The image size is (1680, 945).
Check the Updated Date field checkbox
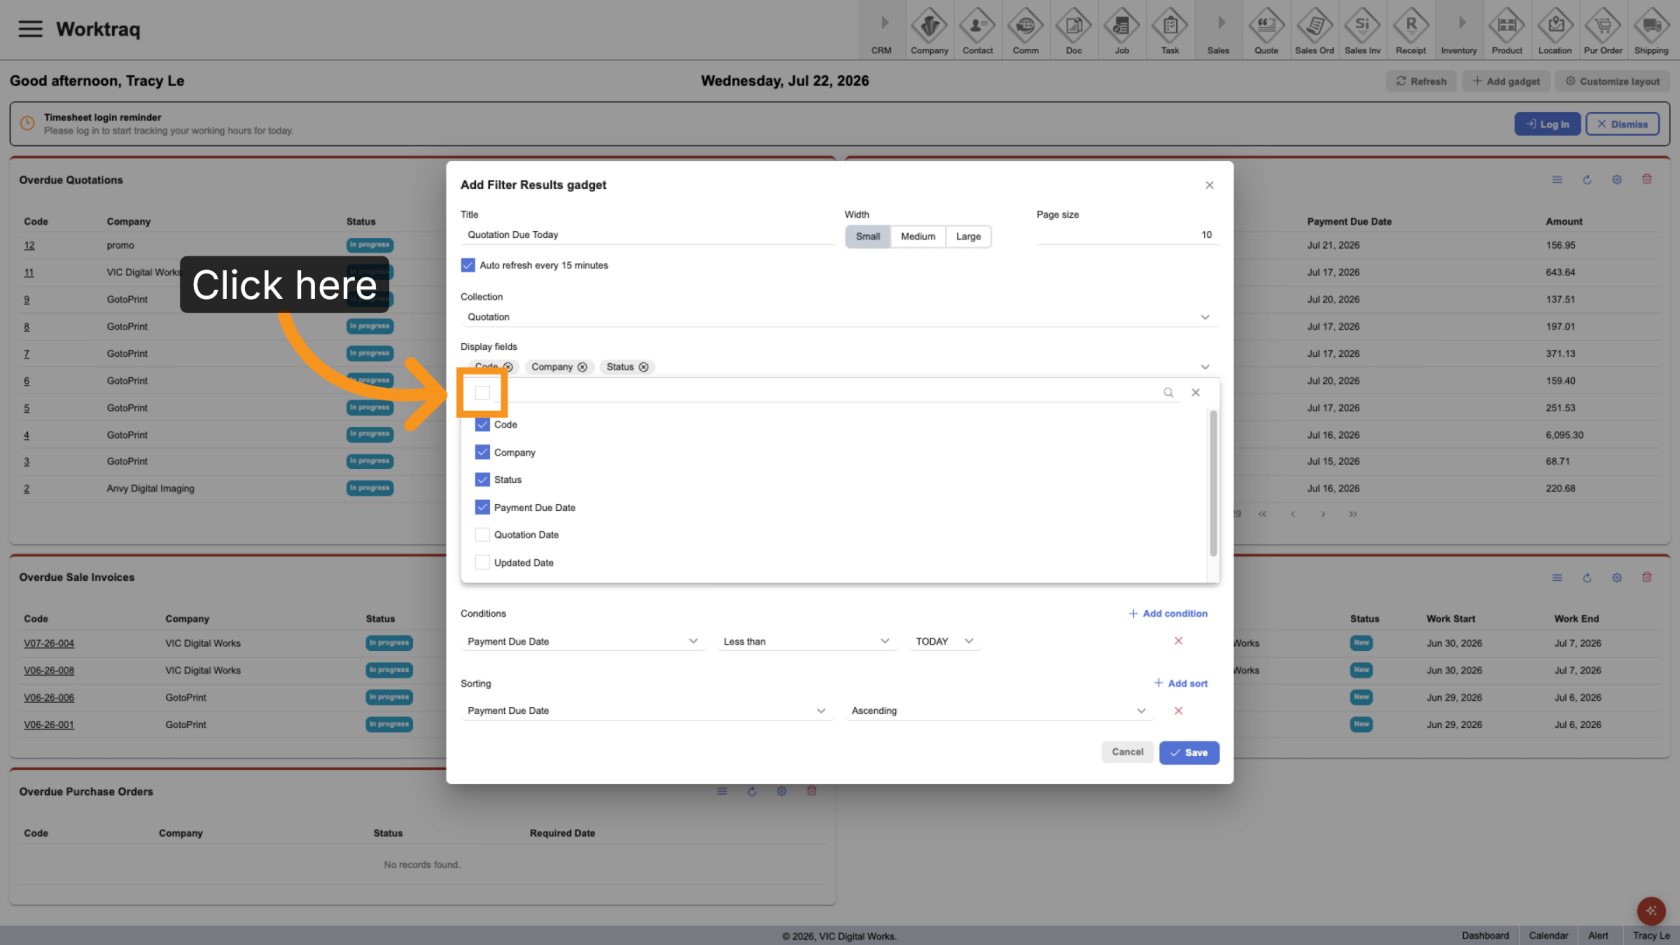click(x=482, y=563)
